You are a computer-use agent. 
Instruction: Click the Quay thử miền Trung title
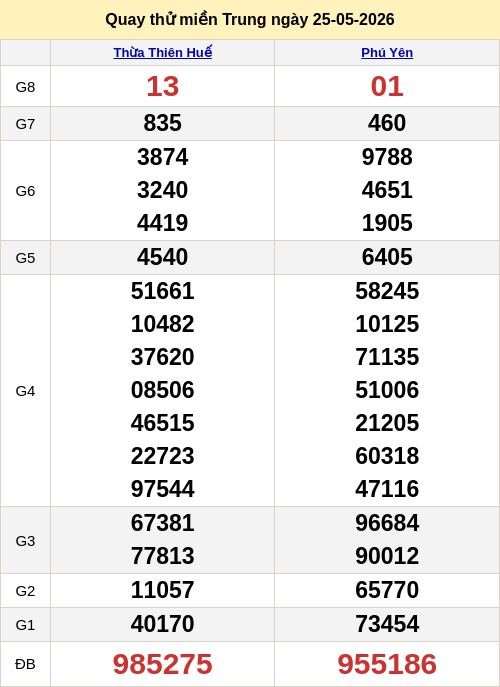pyautogui.click(x=250, y=20)
